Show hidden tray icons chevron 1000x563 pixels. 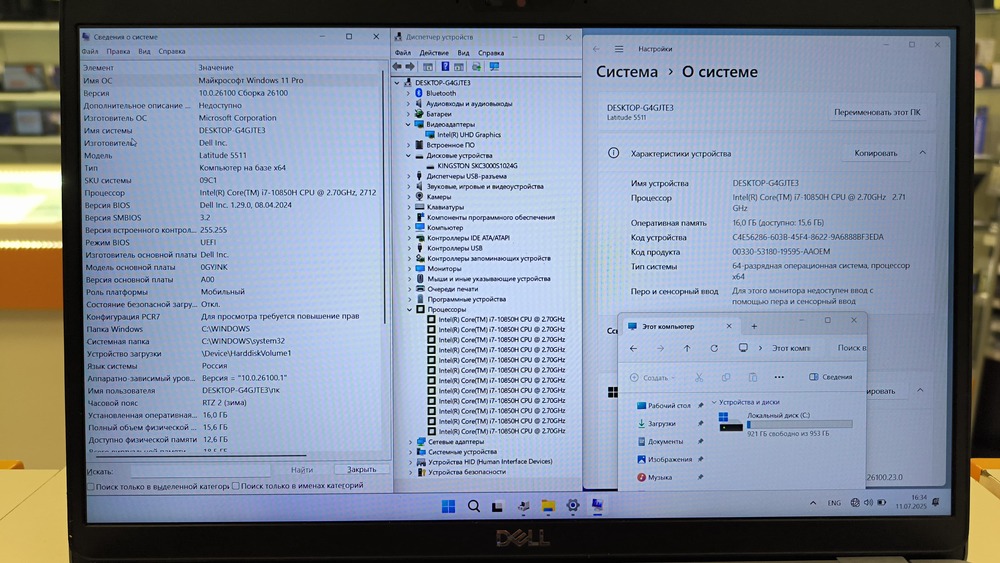(813, 503)
